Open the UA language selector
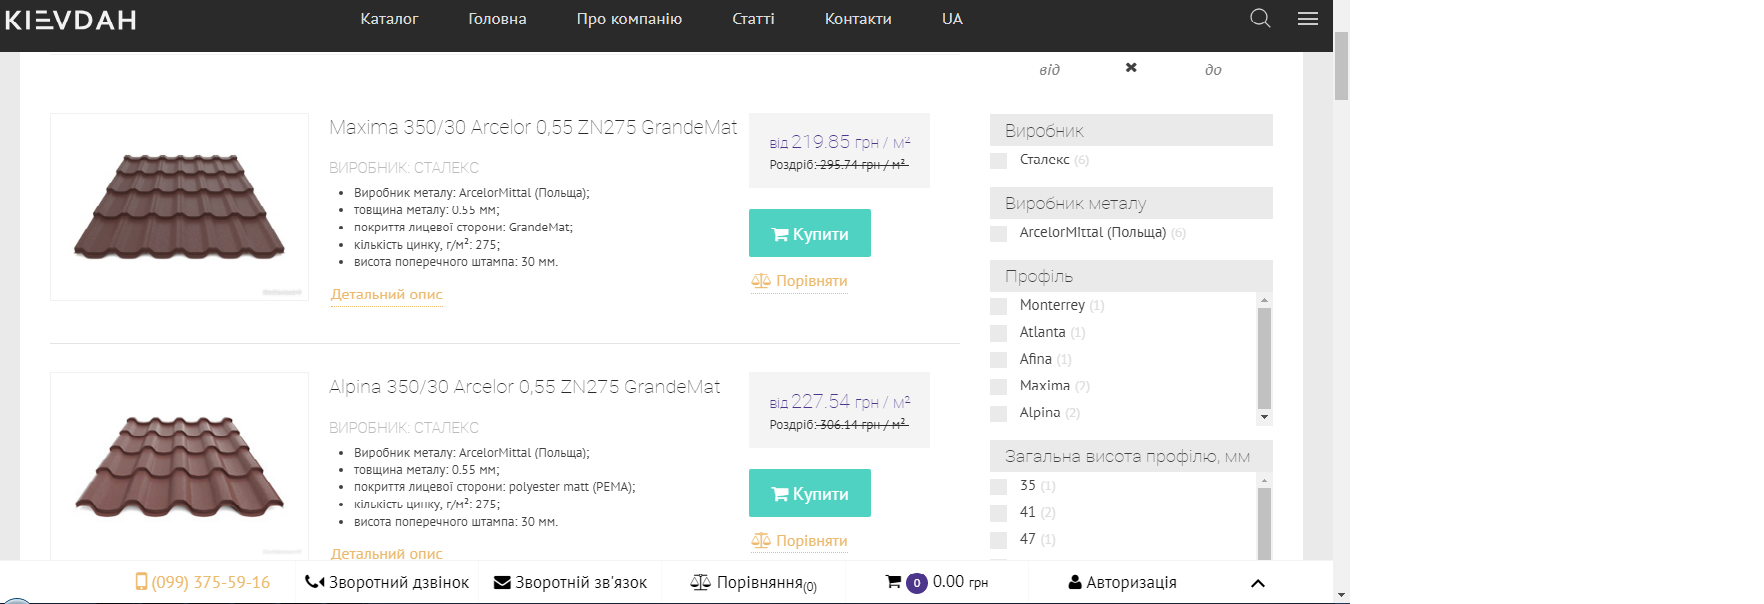The height and width of the screenshot is (604, 1764). tap(952, 19)
